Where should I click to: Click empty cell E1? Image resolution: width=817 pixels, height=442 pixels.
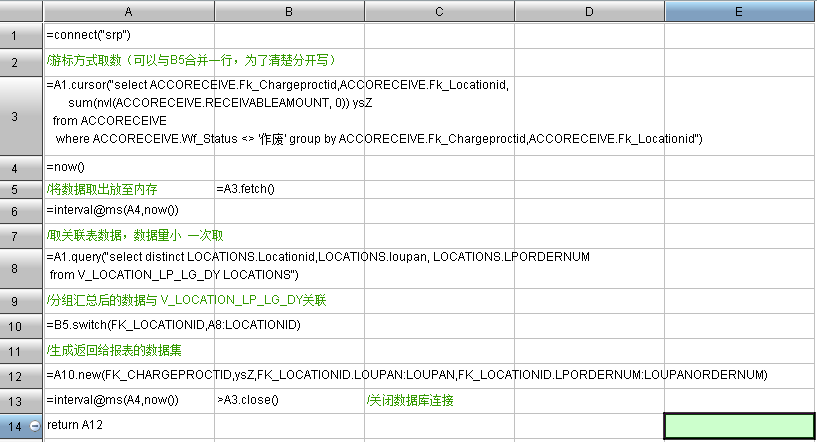click(739, 35)
